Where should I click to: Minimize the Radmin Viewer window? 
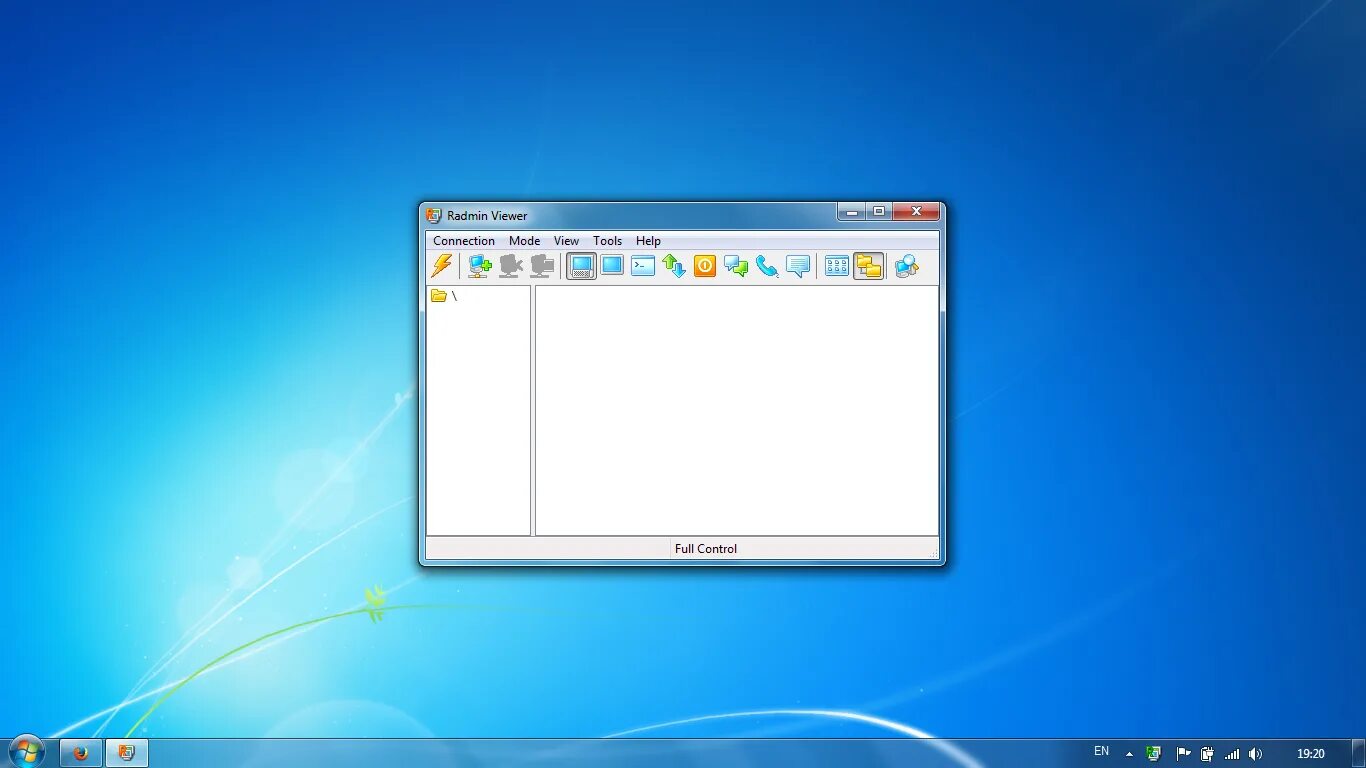tap(852, 212)
